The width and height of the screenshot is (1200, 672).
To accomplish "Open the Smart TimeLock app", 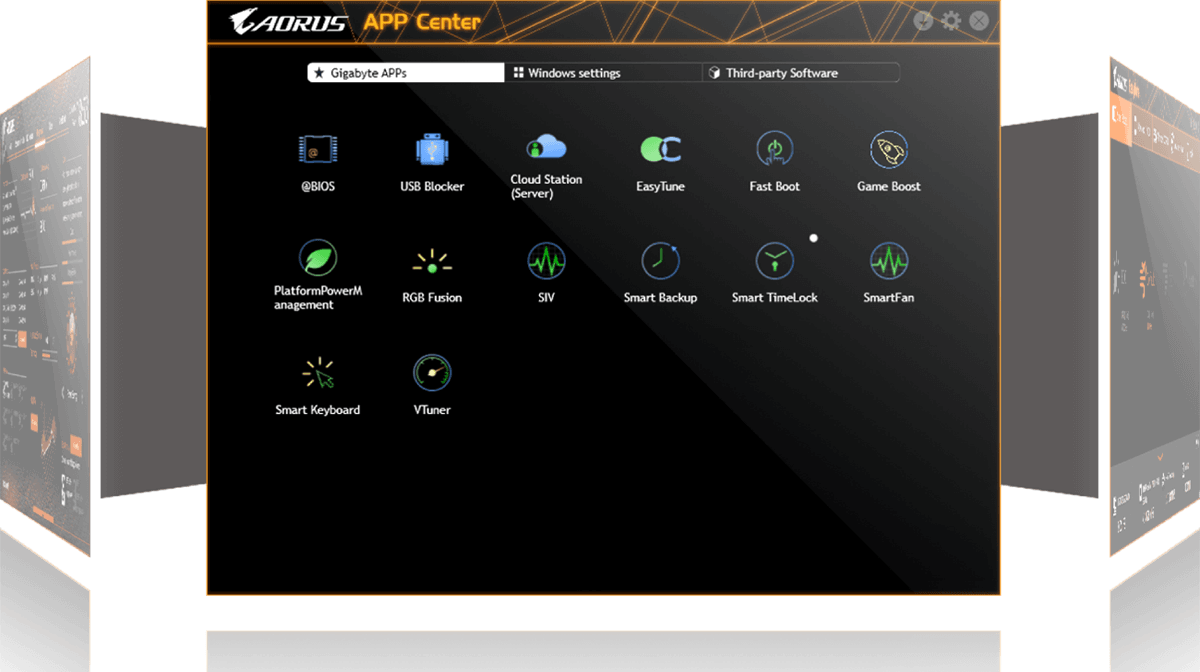I will 774,262.
